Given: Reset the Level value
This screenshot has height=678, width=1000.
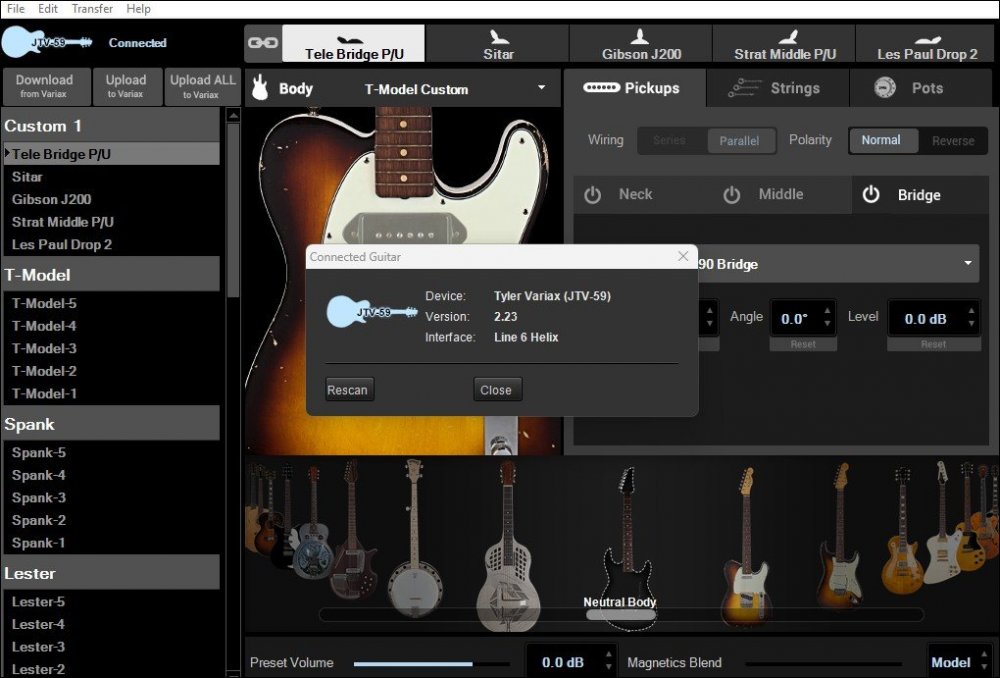Looking at the screenshot, I should pos(934,344).
